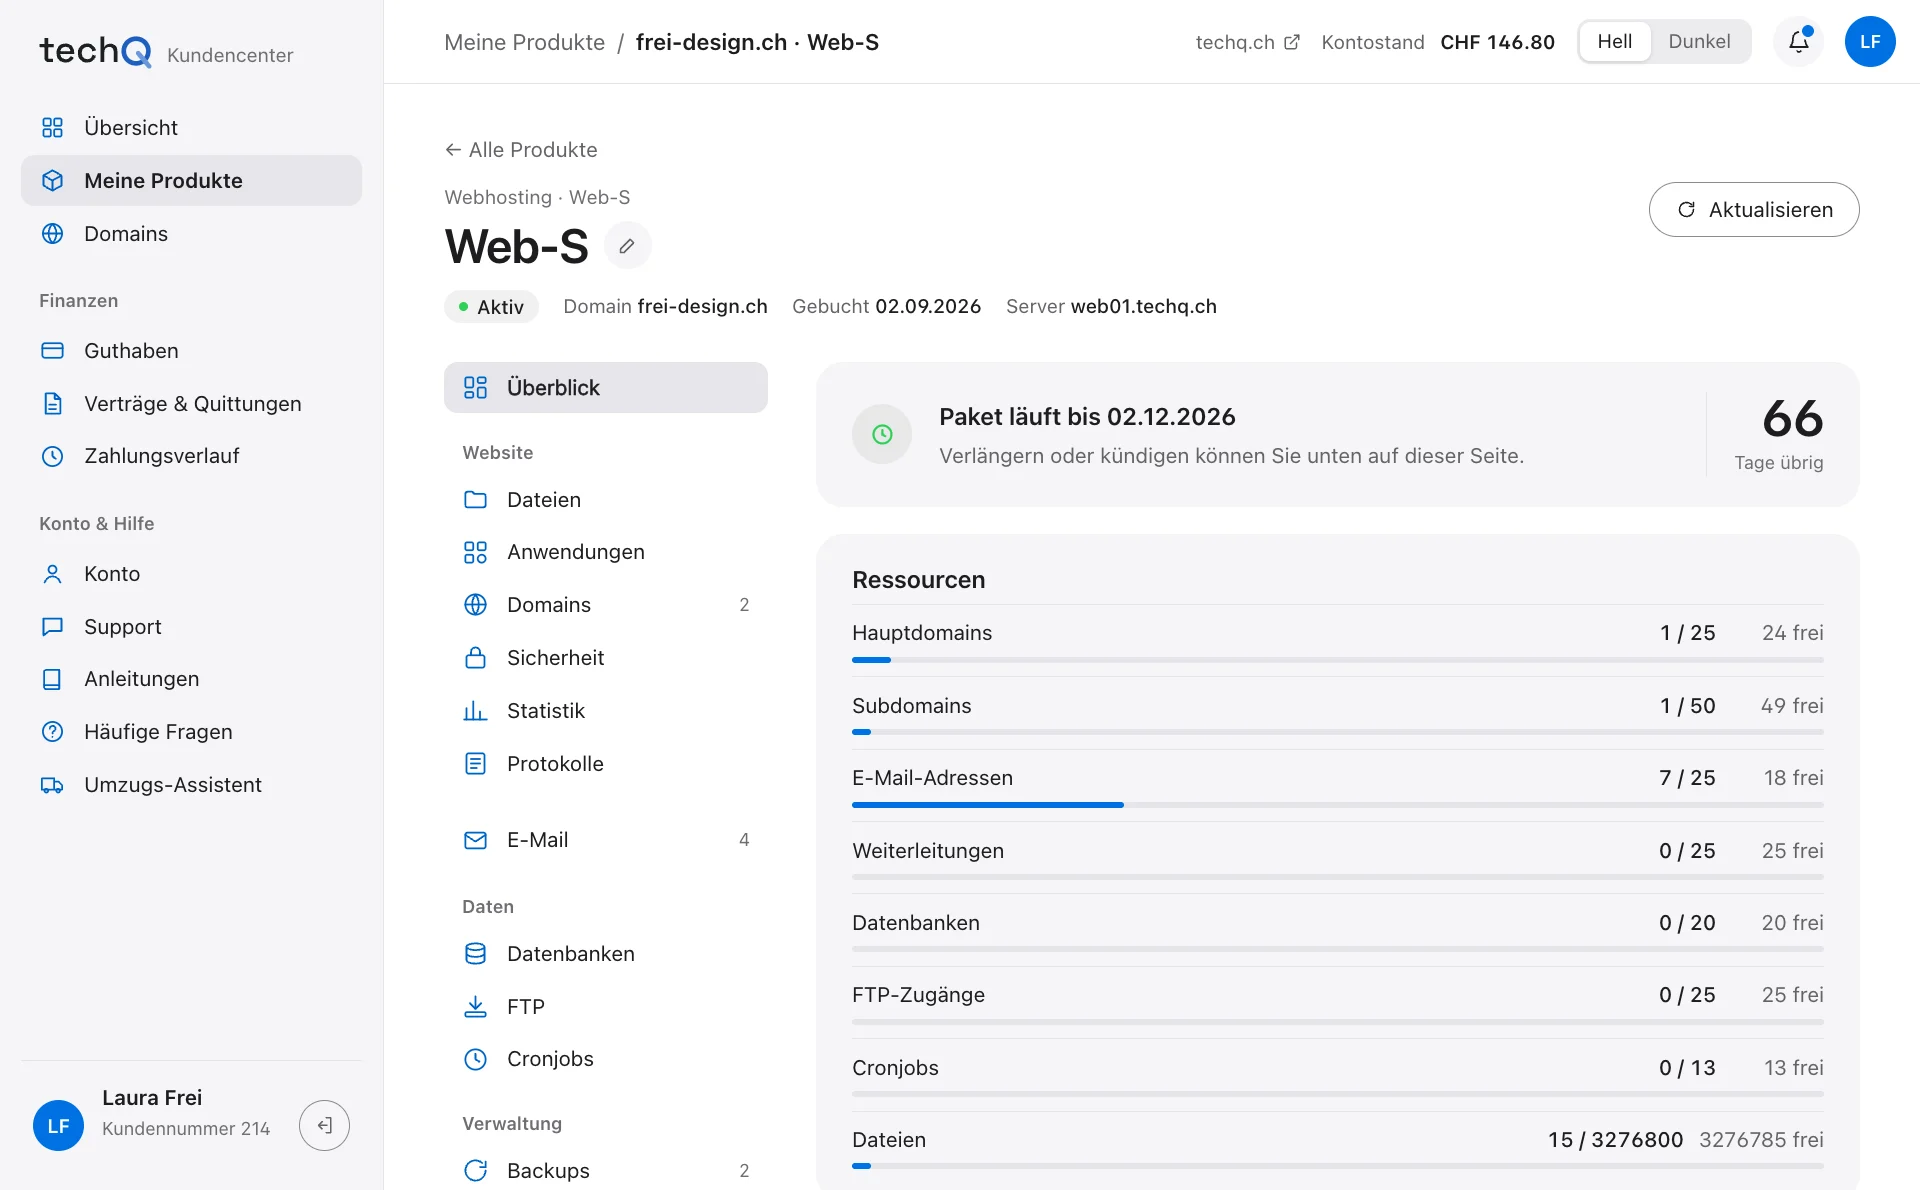The width and height of the screenshot is (1920, 1190).
Task: Click the Laura Frei user name
Action: tap(152, 1098)
